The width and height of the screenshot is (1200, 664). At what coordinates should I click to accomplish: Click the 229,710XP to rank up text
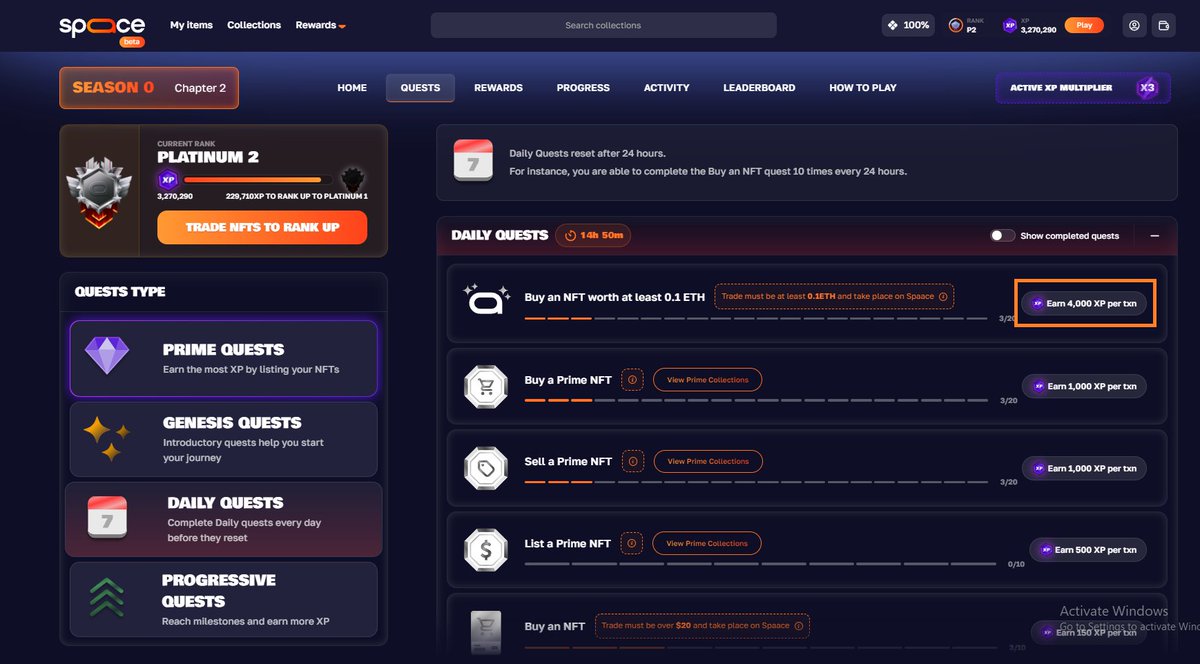297,197
